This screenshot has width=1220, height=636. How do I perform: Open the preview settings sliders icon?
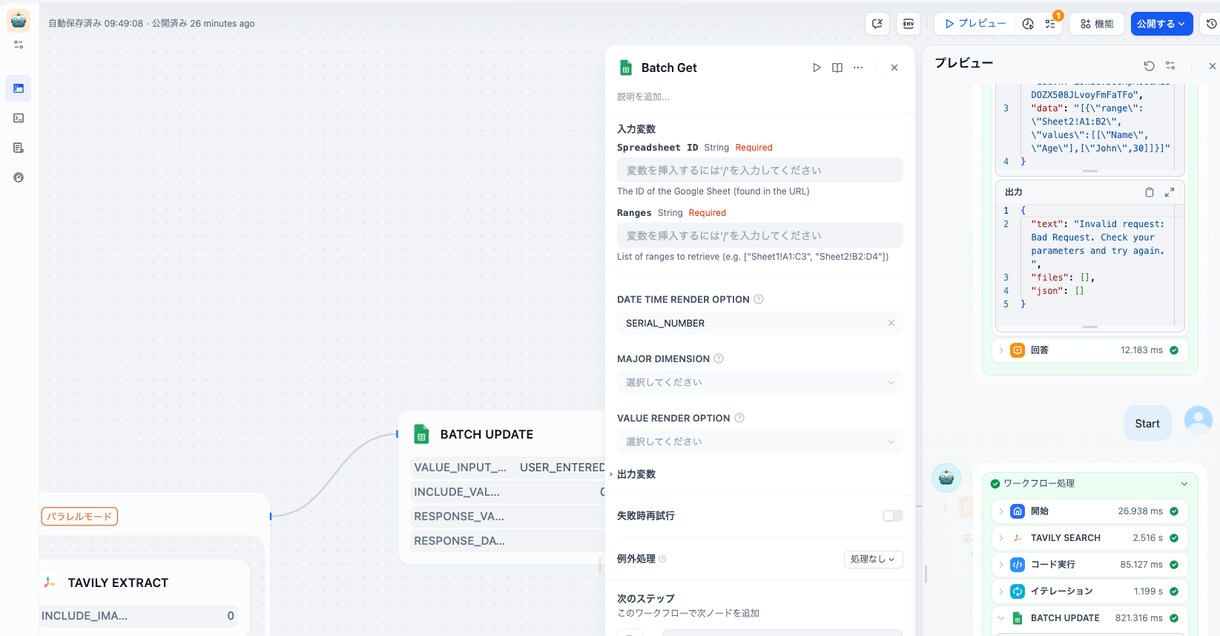pyautogui.click(x=1170, y=66)
